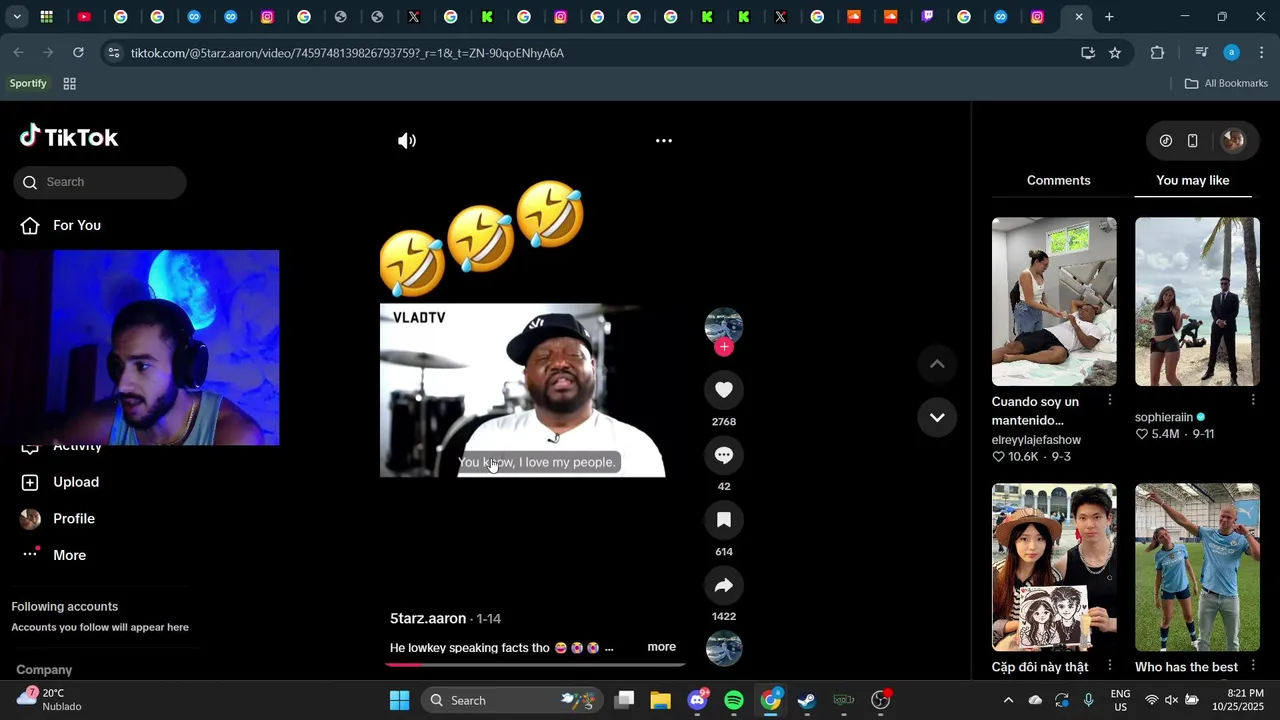This screenshot has height=720, width=1280.
Task: Share the video using the arrow icon
Action: [x=724, y=585]
